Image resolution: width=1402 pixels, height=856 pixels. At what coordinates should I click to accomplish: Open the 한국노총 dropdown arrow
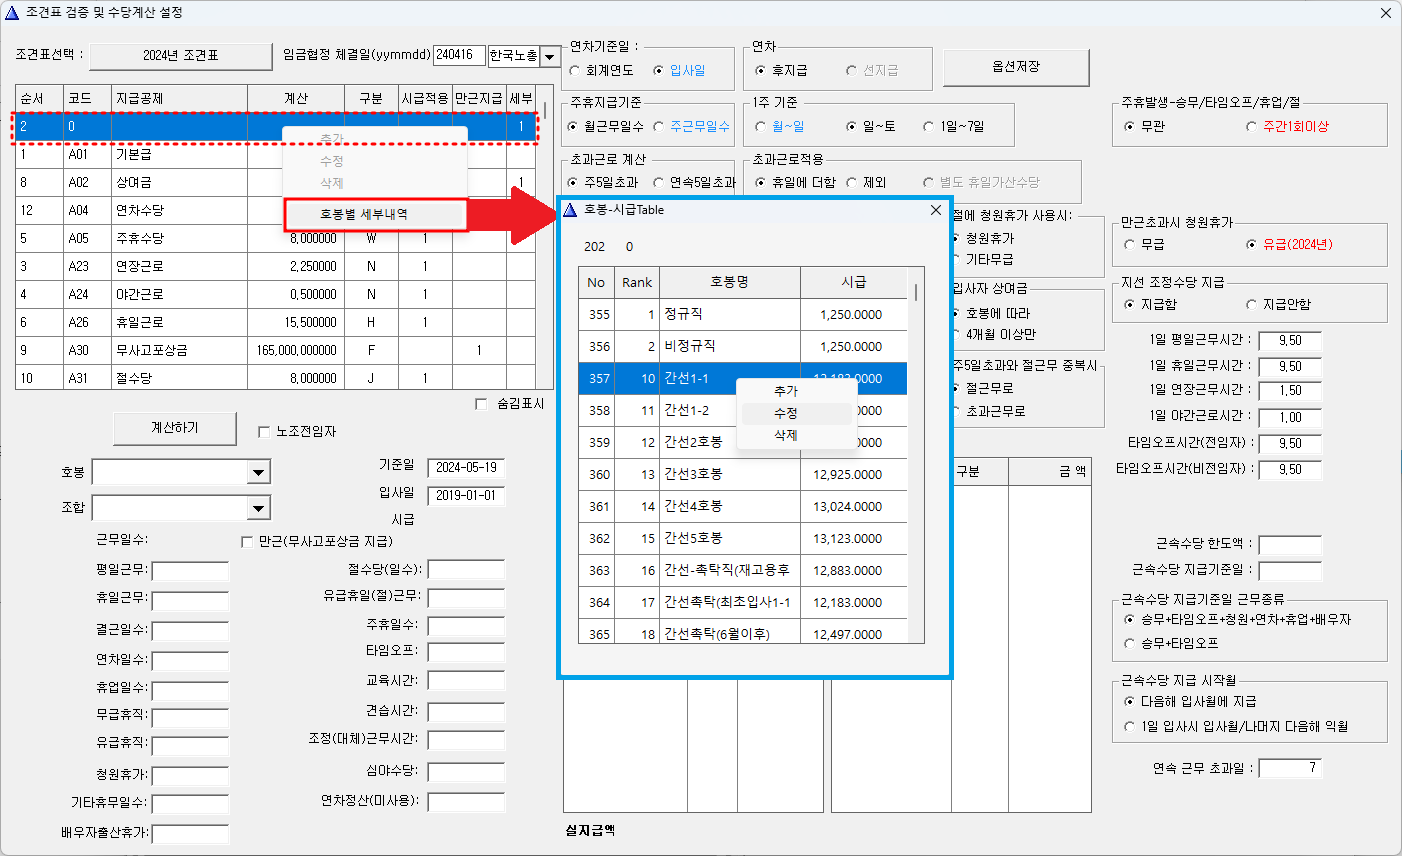point(549,57)
